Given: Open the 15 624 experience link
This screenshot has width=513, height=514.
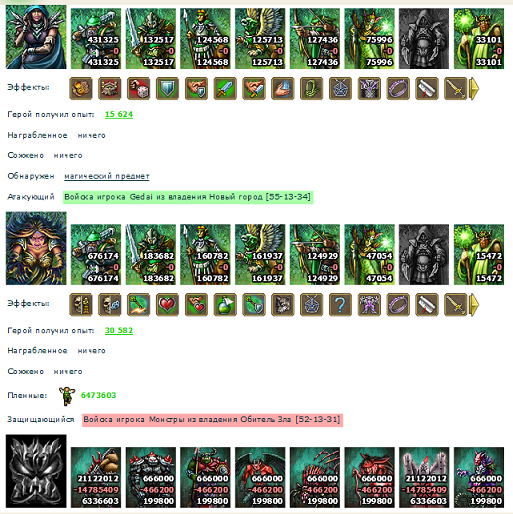Looking at the screenshot, I should [x=119, y=114].
